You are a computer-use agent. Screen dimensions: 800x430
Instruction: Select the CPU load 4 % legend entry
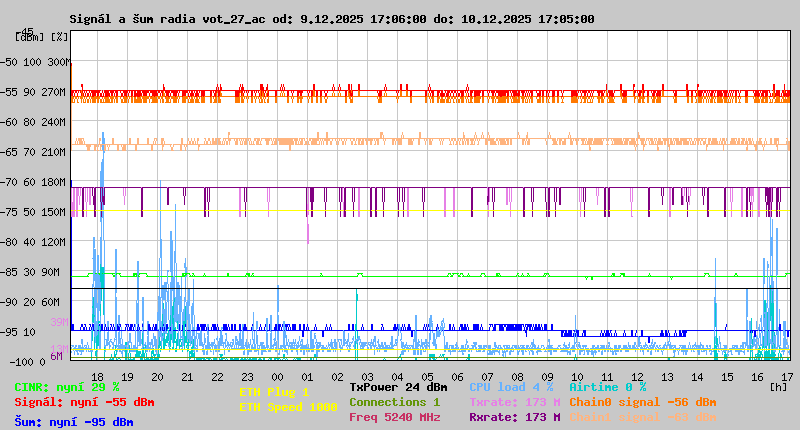coord(510,387)
